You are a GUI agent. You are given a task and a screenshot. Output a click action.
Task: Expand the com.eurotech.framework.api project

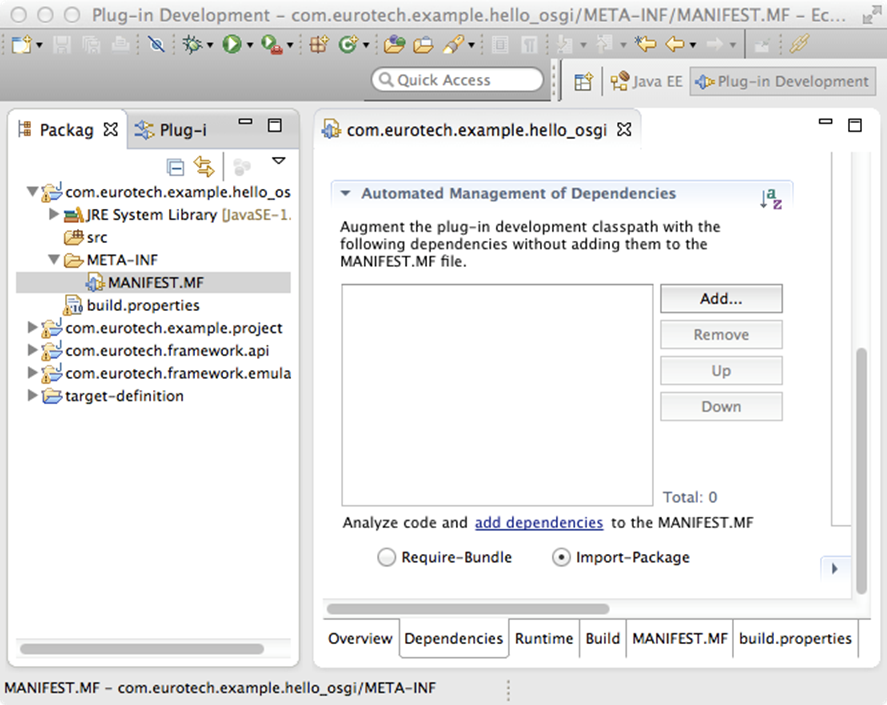click(x=32, y=350)
